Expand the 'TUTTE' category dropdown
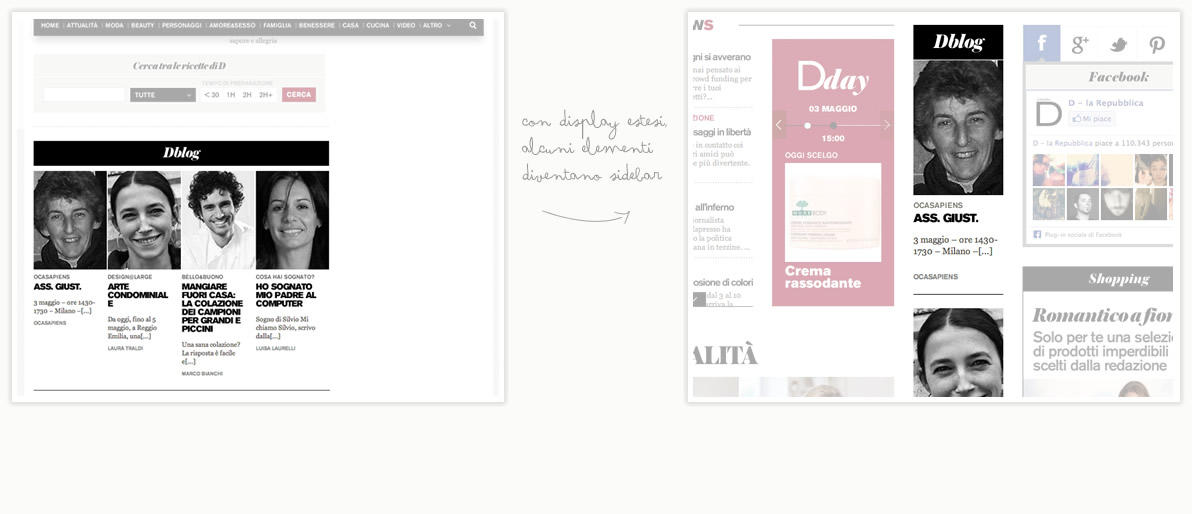Viewport: 1192px width, 514px height. [162, 95]
